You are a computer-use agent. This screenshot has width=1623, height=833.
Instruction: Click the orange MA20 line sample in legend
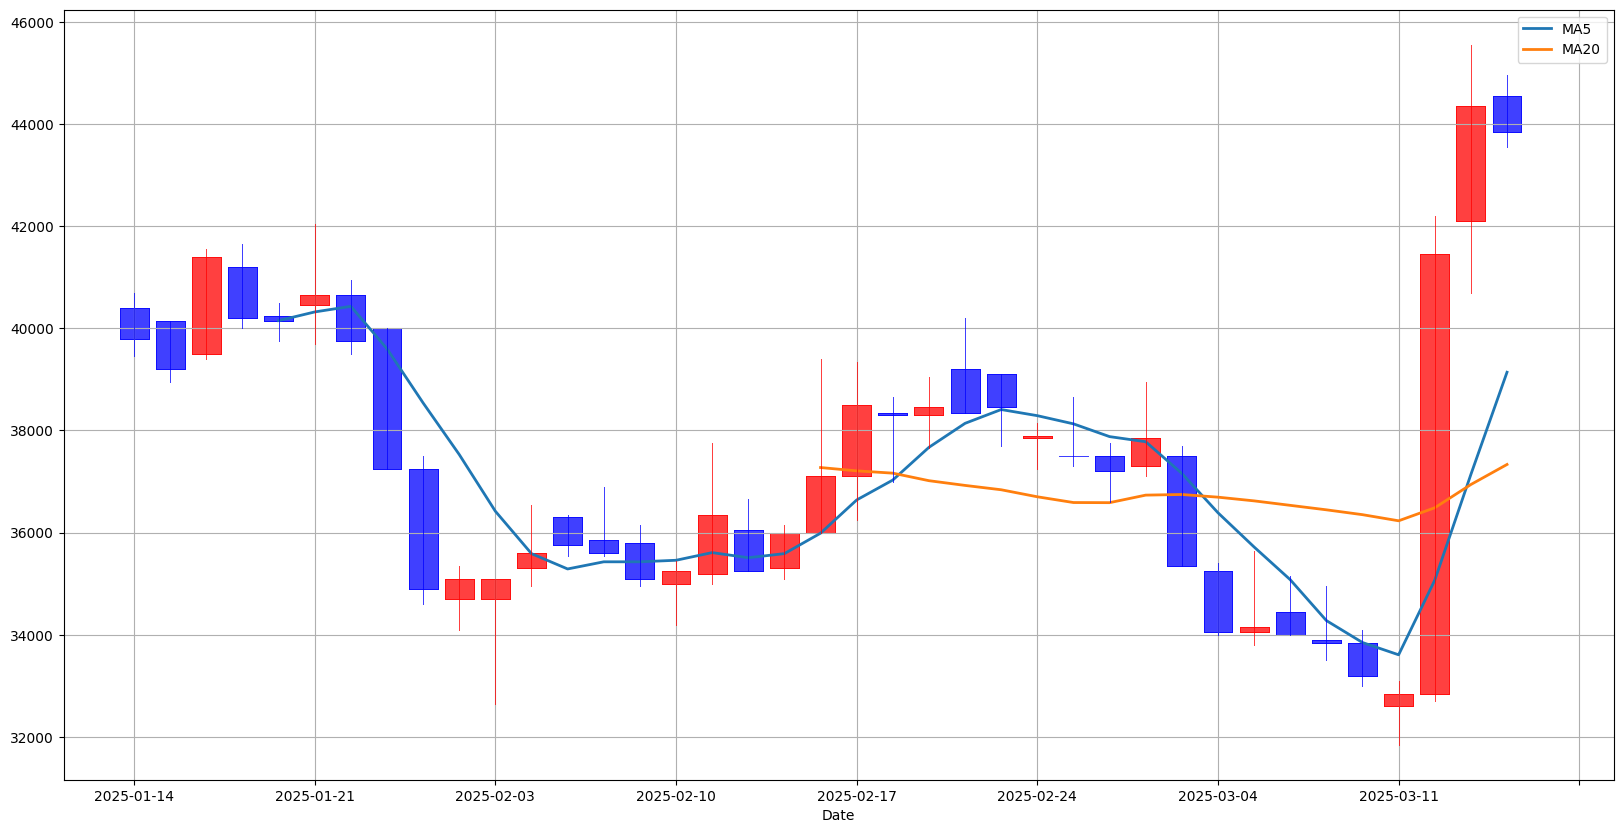(1538, 50)
